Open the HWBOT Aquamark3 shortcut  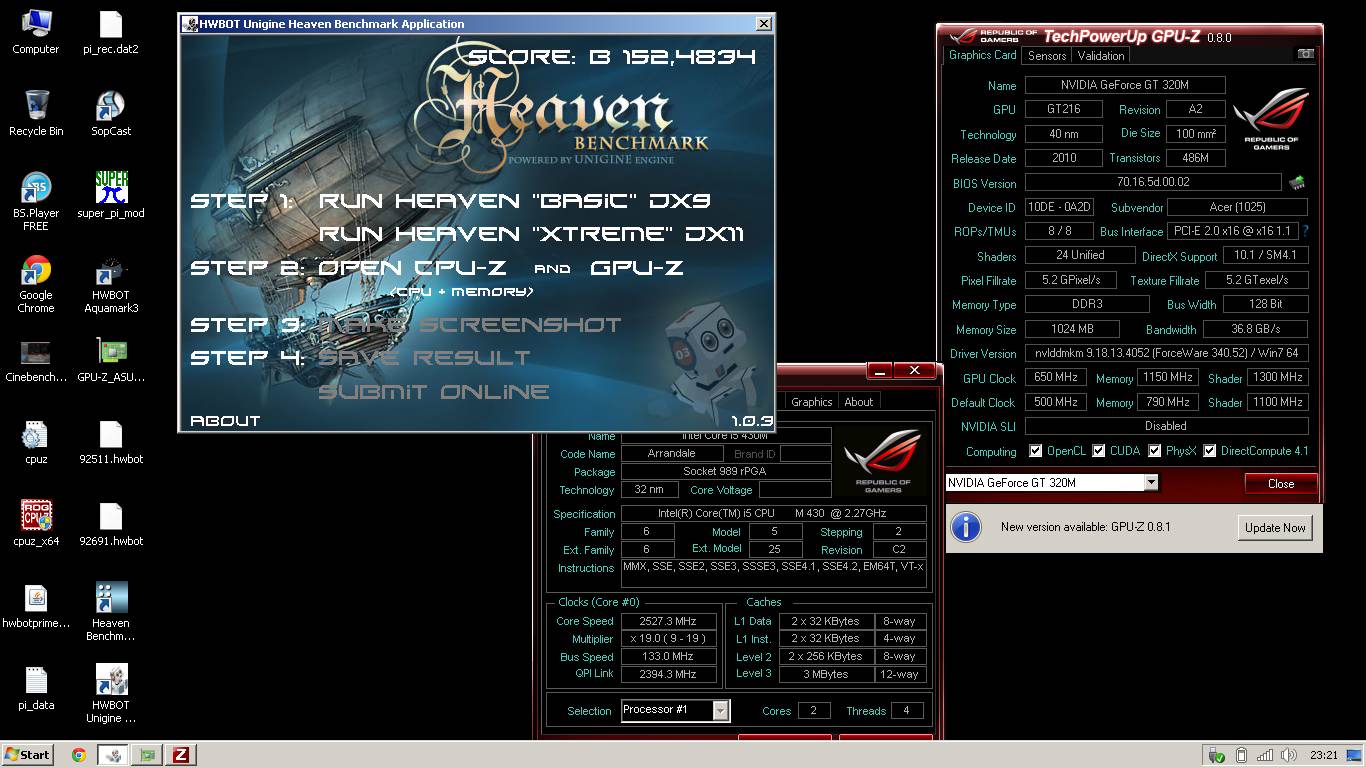[x=110, y=283]
